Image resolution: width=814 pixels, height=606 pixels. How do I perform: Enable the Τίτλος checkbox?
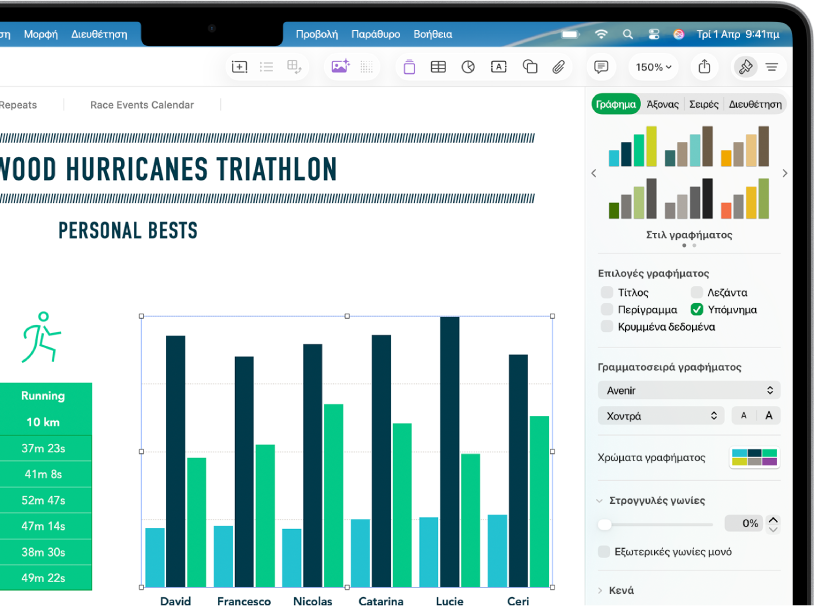pos(606,292)
